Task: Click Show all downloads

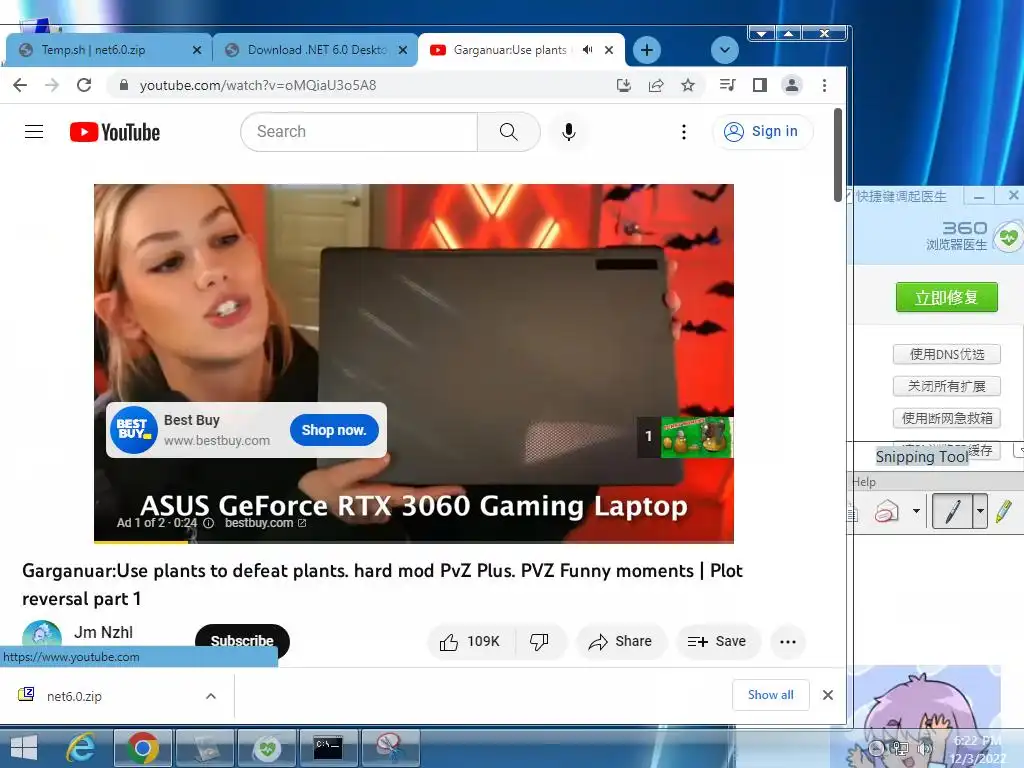Action: (771, 695)
